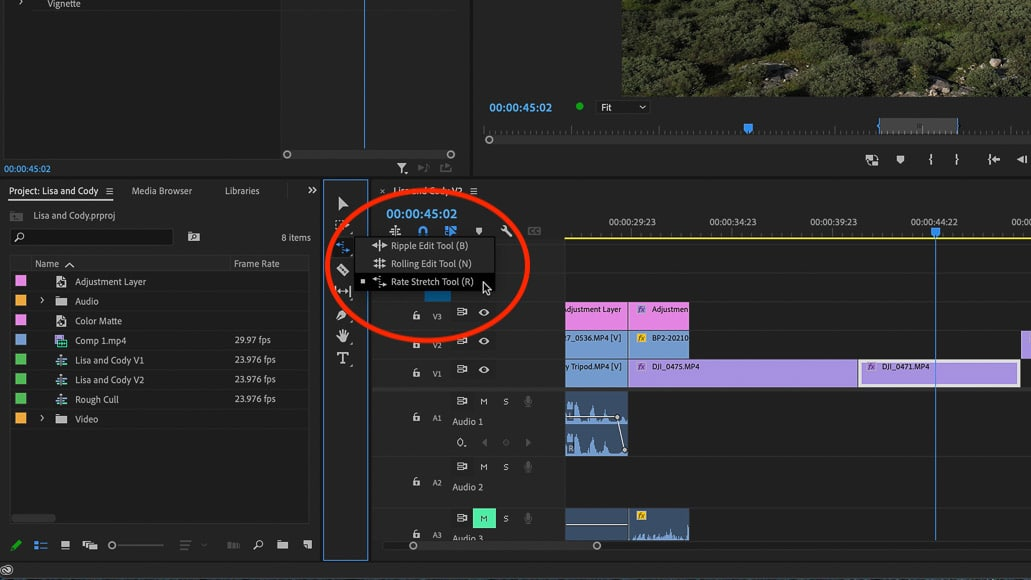Click Go to In in Program monitor
This screenshot has height=580, width=1031.
click(x=994, y=159)
